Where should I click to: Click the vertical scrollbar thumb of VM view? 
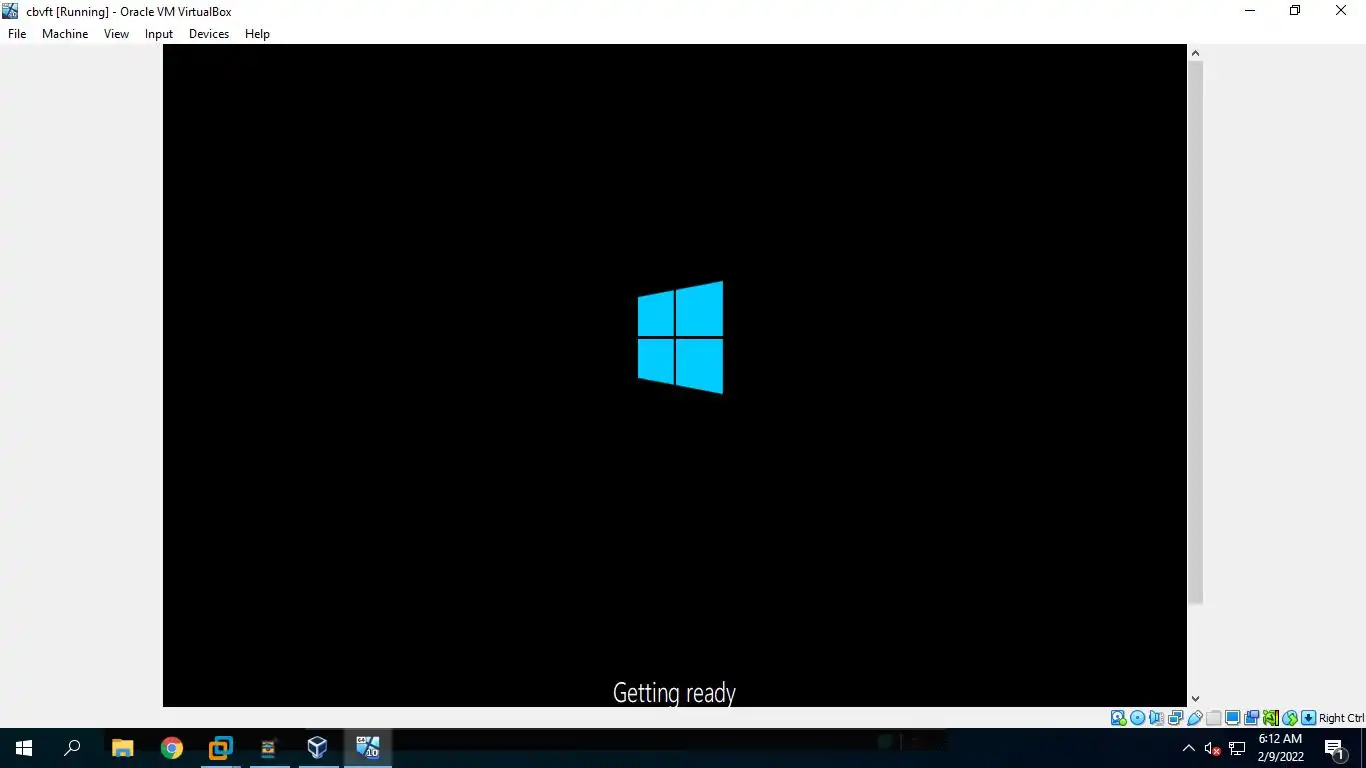click(x=1195, y=332)
